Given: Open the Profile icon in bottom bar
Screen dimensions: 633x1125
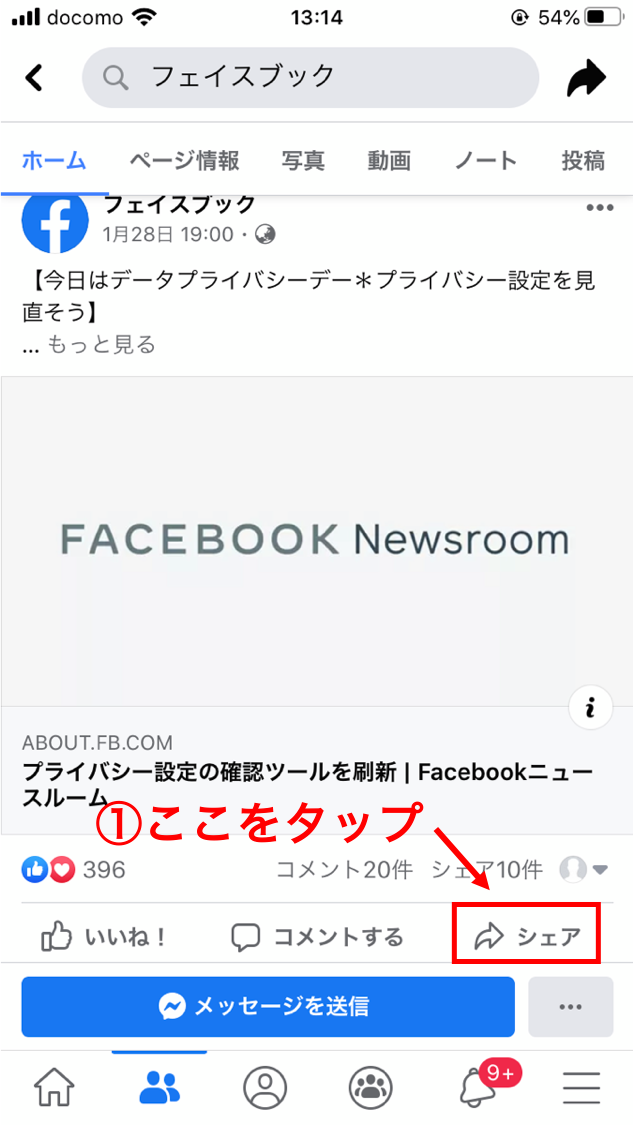Looking at the screenshot, I should point(265,1088).
